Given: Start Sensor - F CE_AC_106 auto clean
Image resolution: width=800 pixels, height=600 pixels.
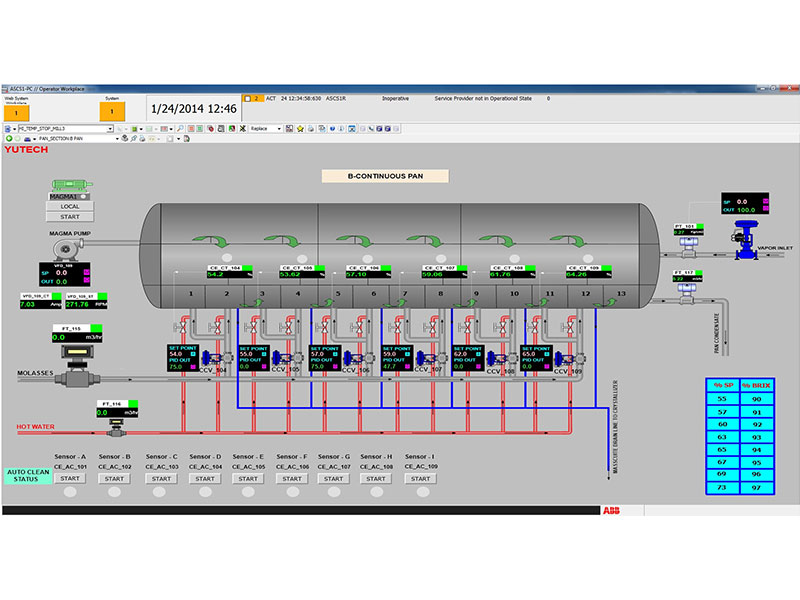Looking at the screenshot, I should (292, 479).
